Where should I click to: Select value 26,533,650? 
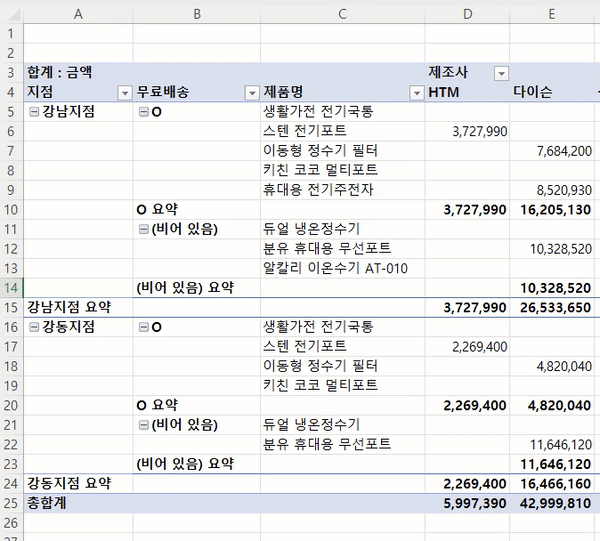[x=551, y=307]
